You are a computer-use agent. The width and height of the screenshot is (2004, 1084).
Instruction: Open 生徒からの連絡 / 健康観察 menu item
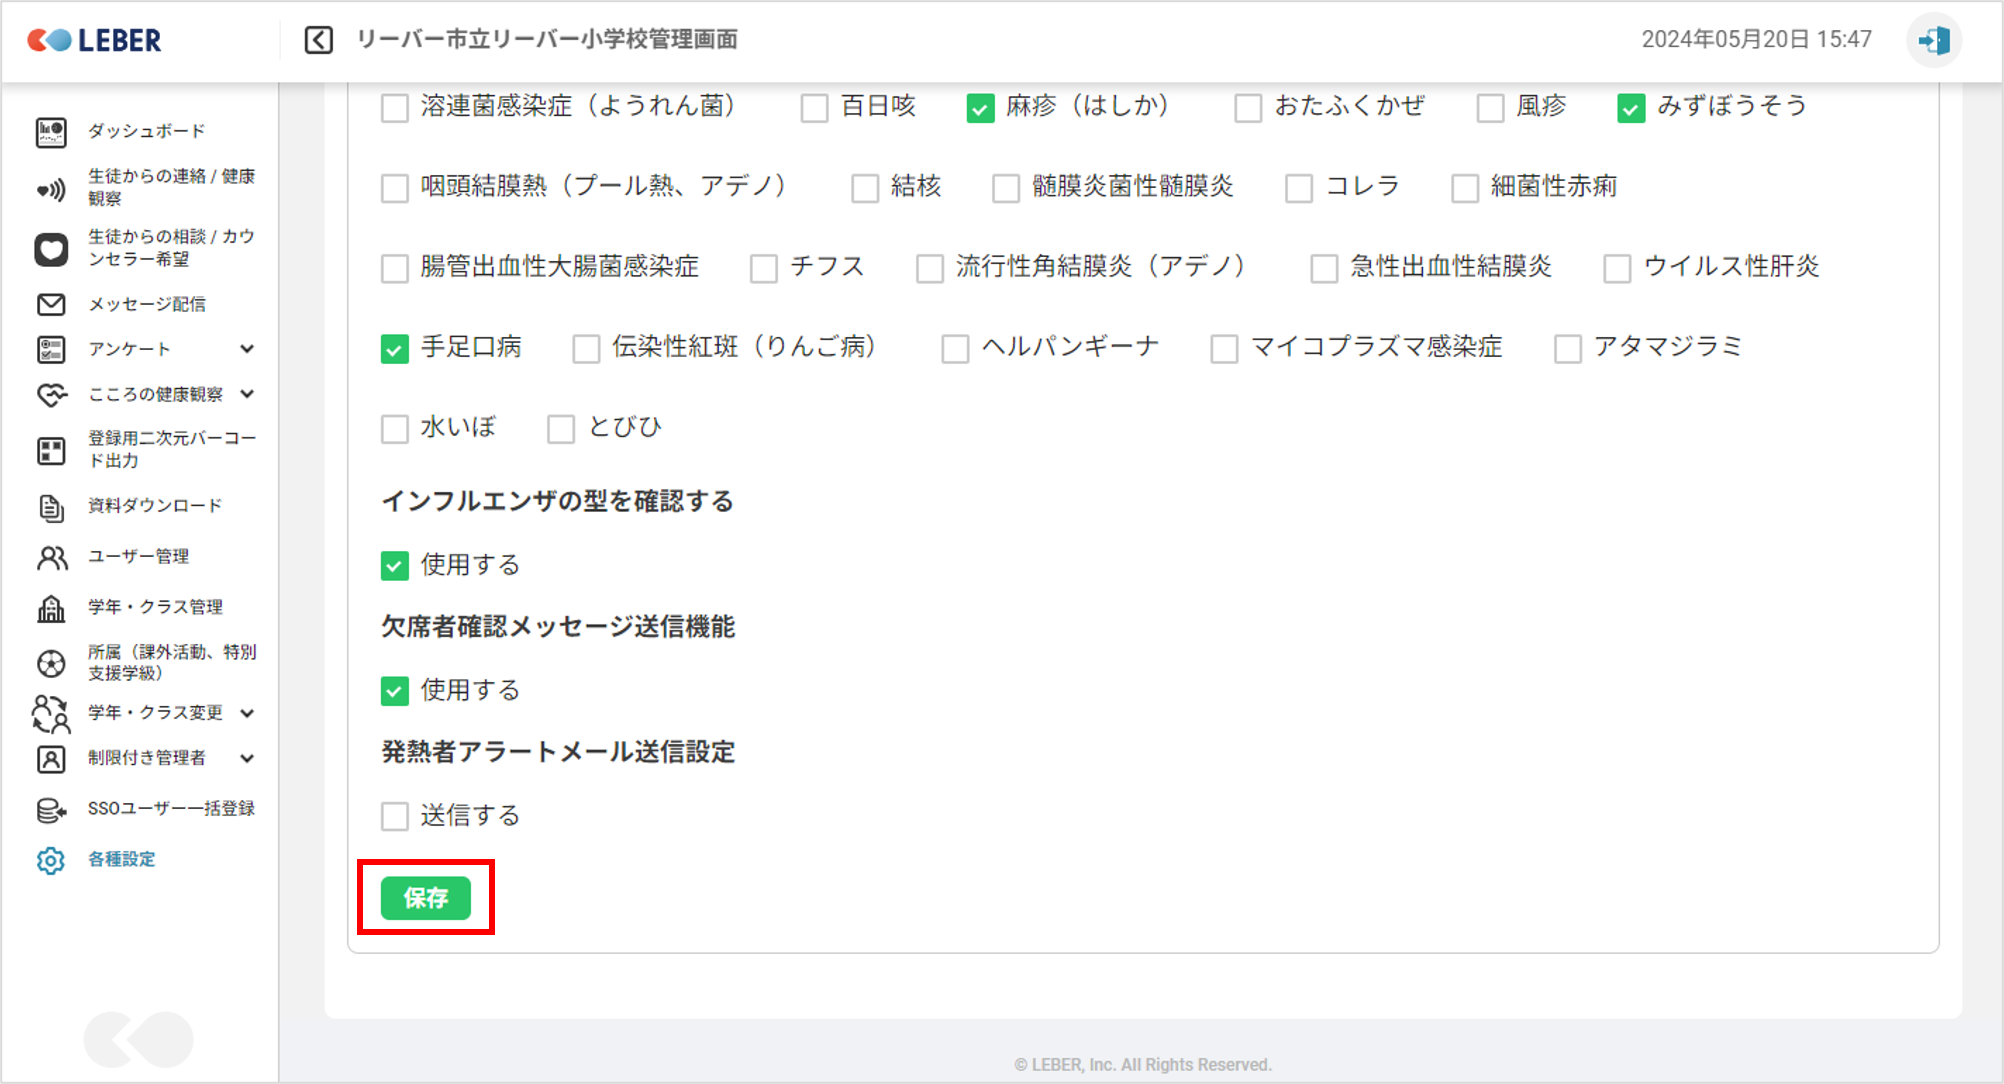(x=170, y=187)
